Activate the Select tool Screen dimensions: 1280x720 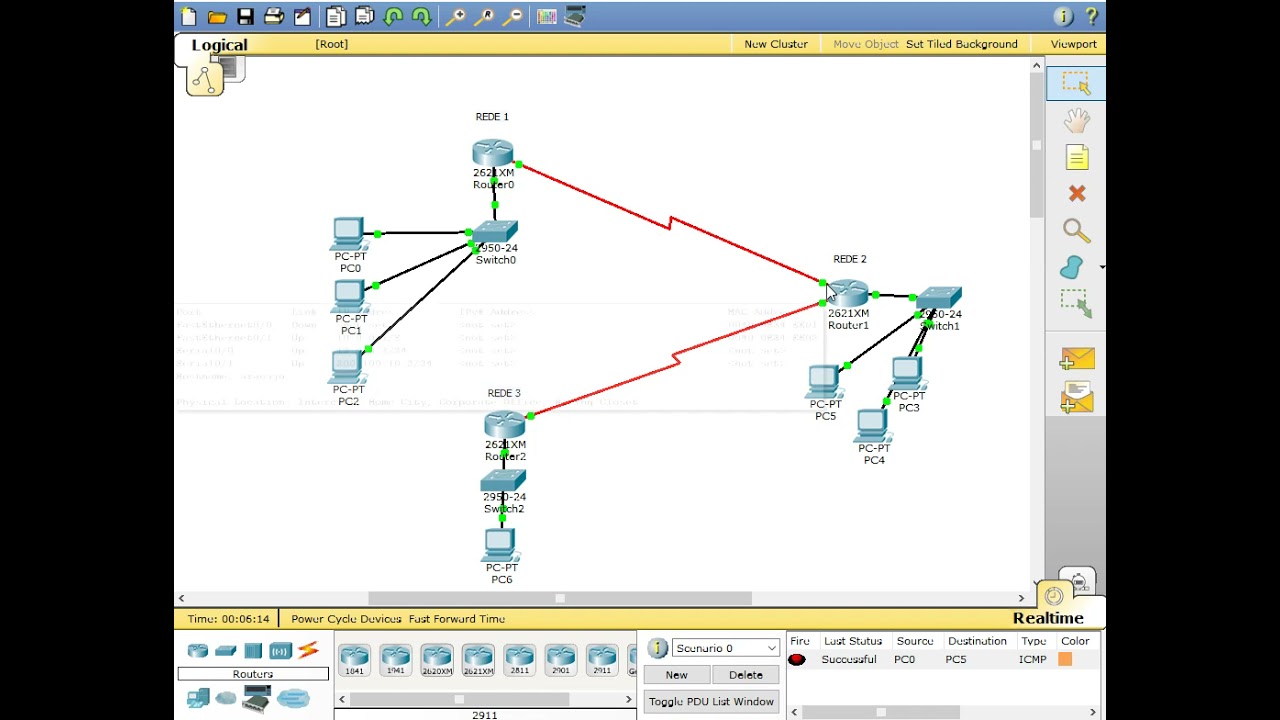[x=1076, y=83]
